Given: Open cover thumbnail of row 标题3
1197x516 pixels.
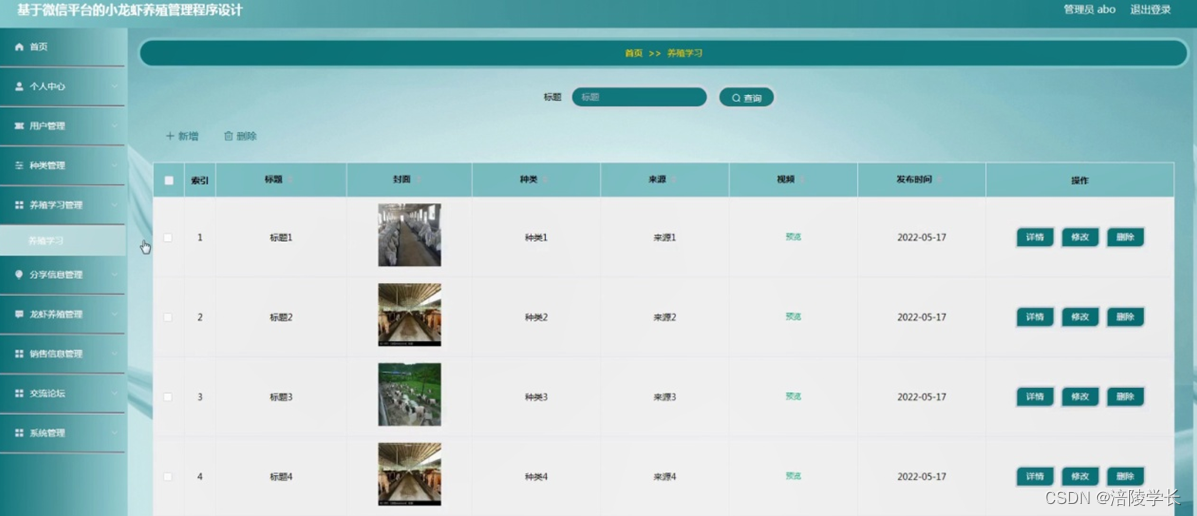Looking at the screenshot, I should click(x=409, y=395).
